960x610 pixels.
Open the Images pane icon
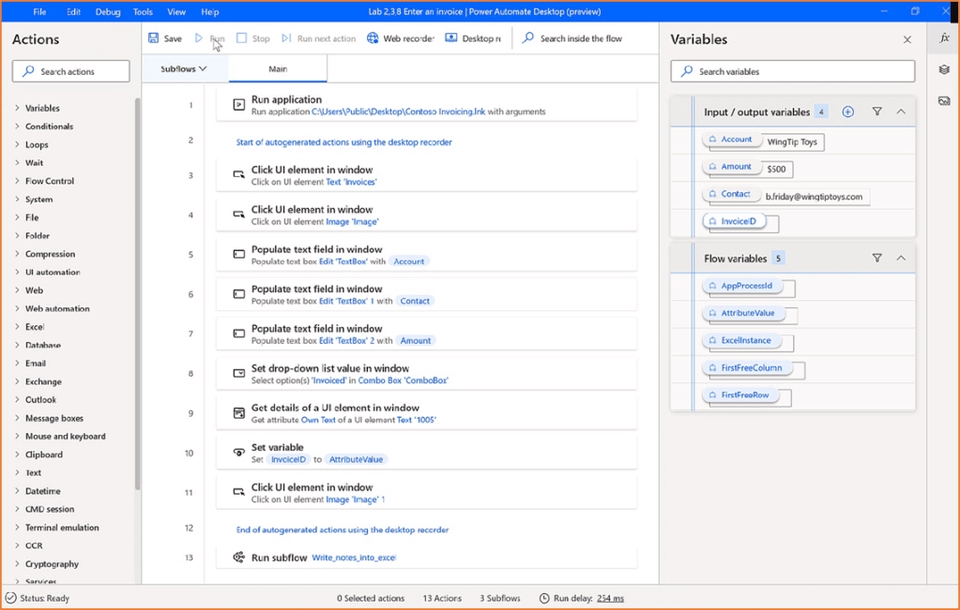point(944,100)
